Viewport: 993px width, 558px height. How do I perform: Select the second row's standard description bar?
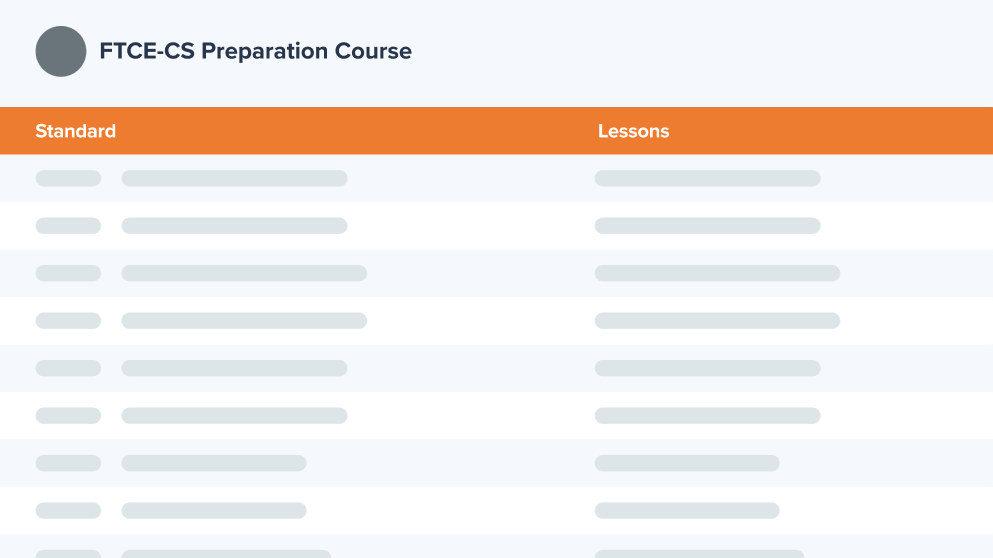point(234,226)
